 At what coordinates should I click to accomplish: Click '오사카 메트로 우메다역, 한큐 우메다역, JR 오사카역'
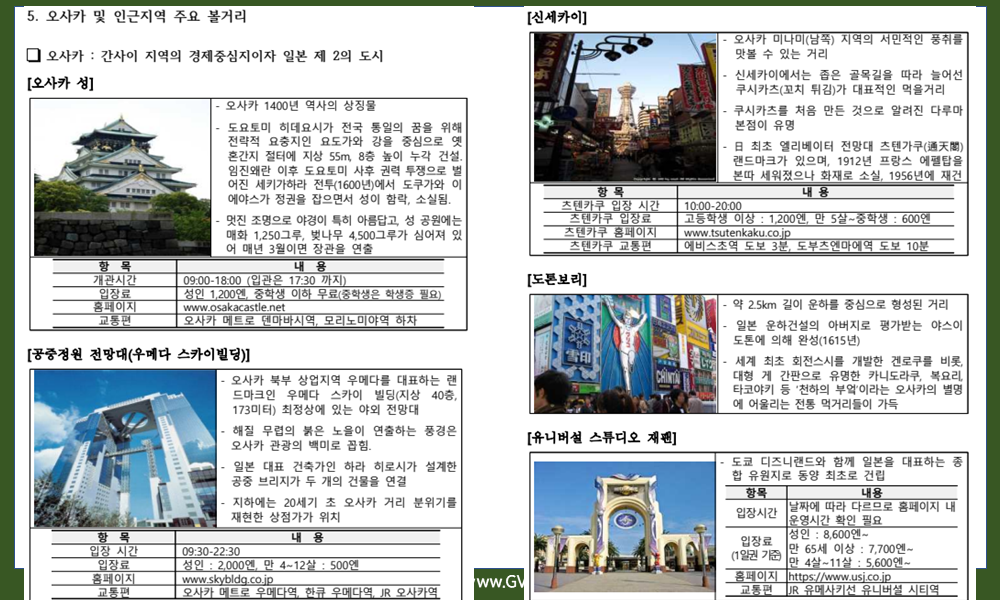point(310,592)
